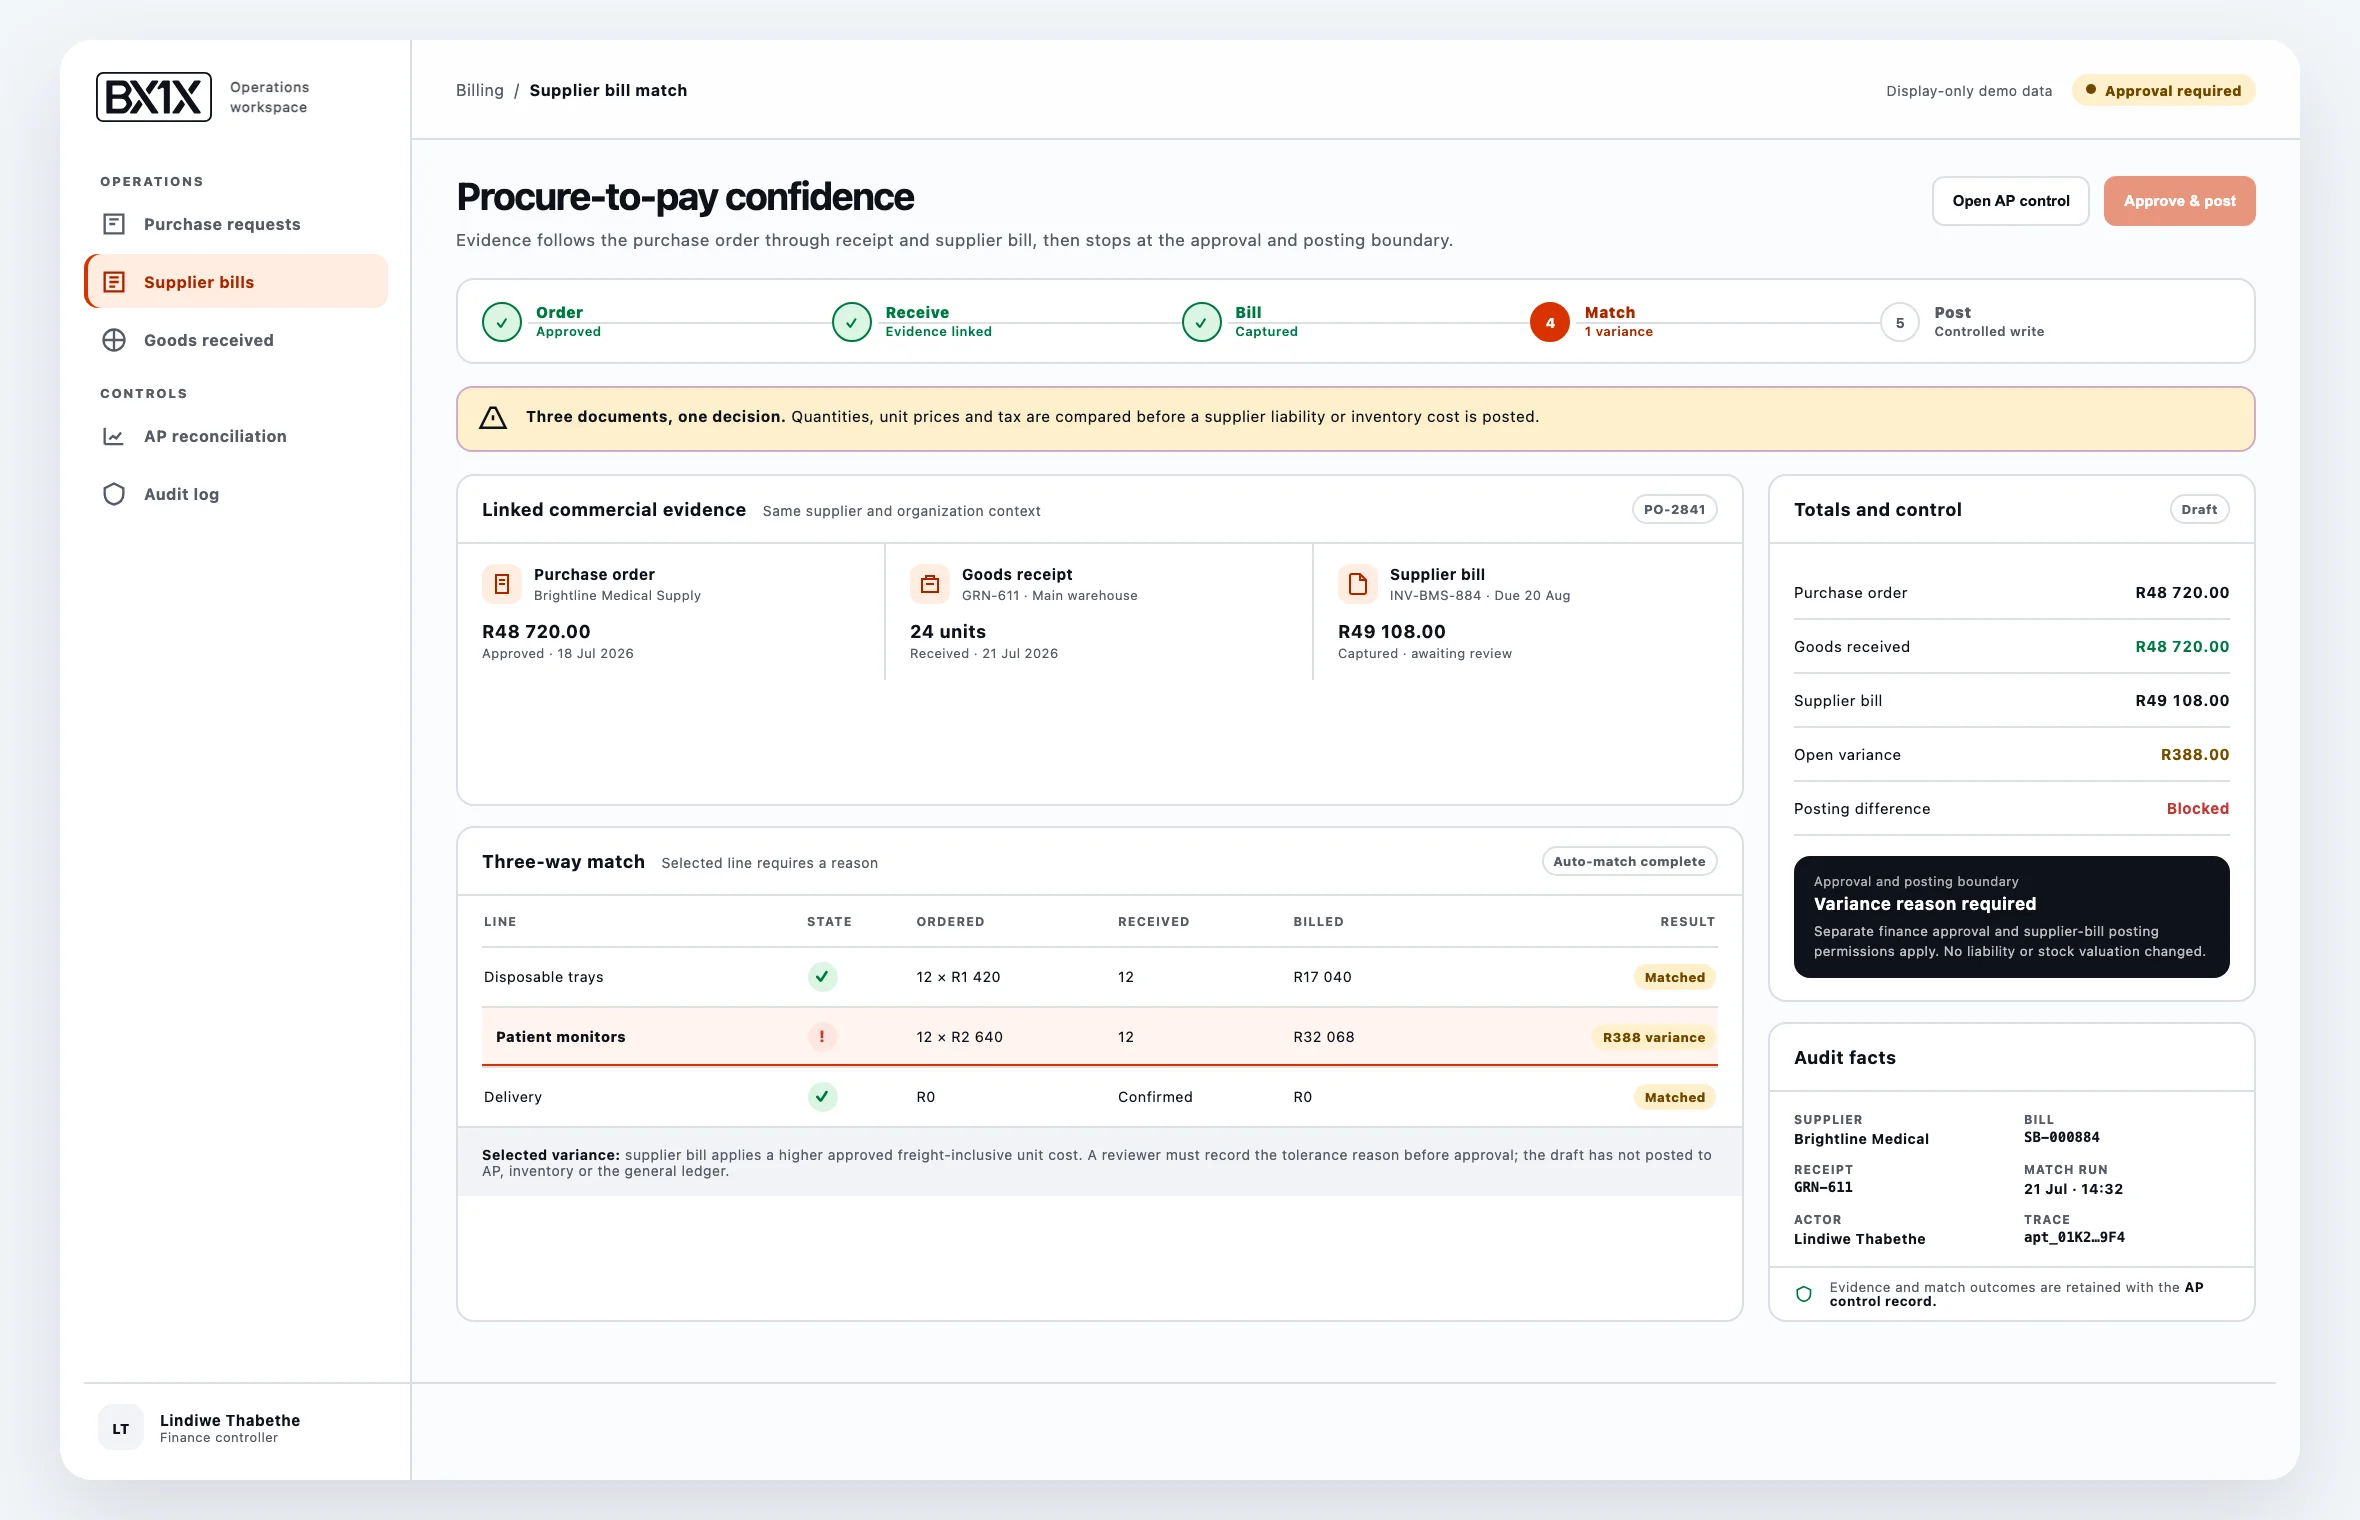Click Approve & post button

point(2180,201)
